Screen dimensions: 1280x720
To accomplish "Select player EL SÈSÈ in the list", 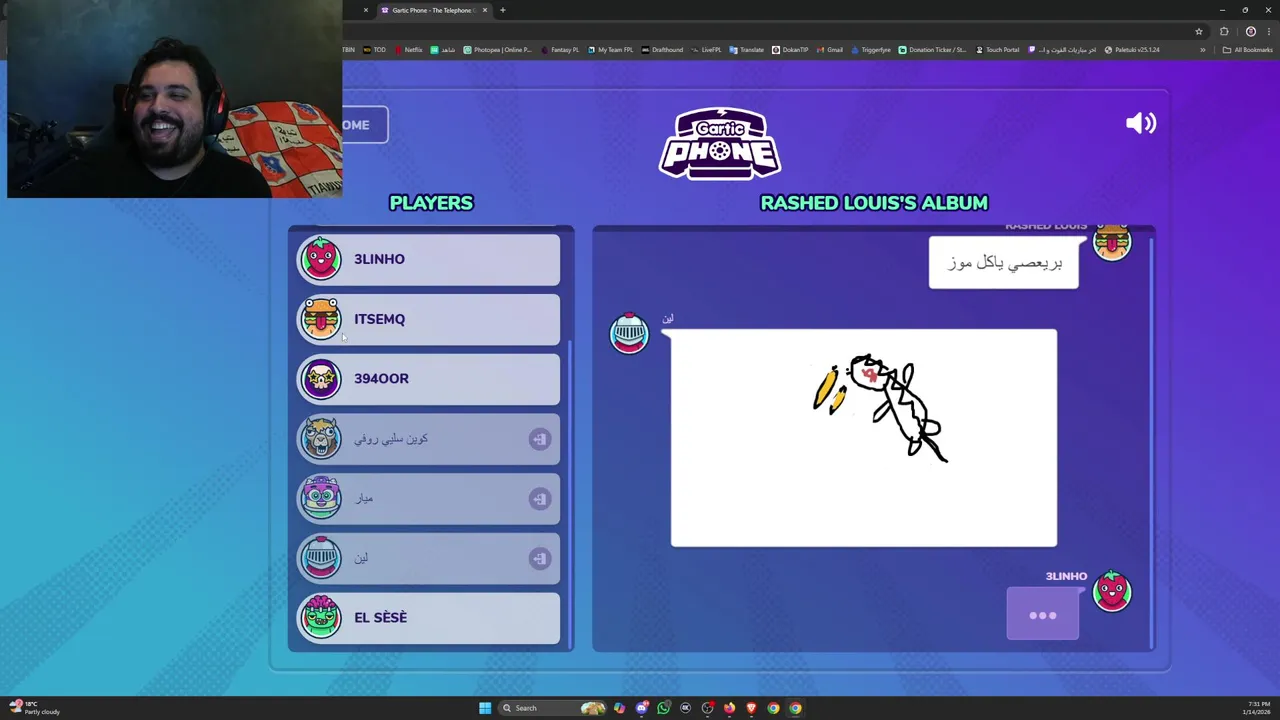I will click(429, 618).
